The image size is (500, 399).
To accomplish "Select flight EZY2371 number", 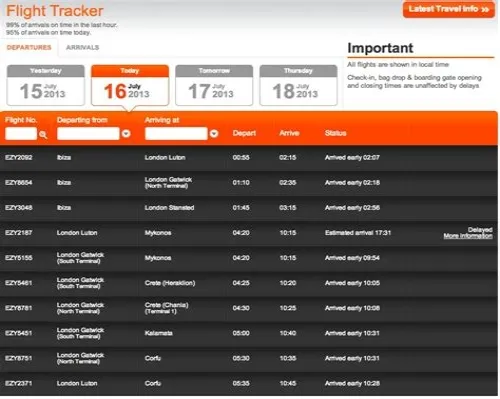I will (19, 383).
